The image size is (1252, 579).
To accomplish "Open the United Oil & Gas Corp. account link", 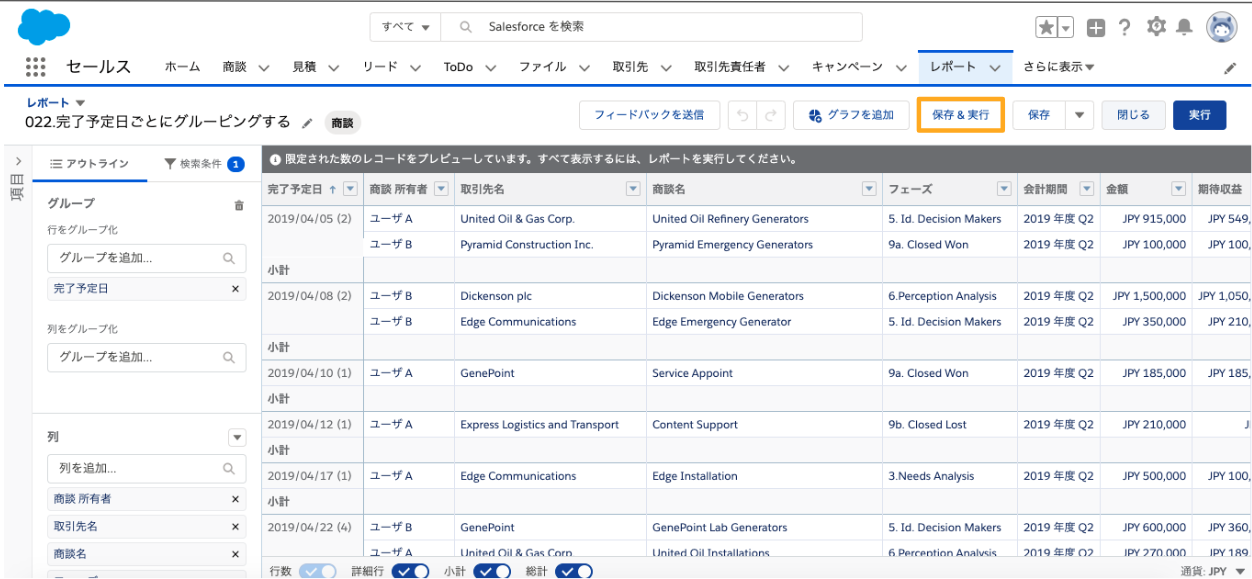I will coord(517,219).
